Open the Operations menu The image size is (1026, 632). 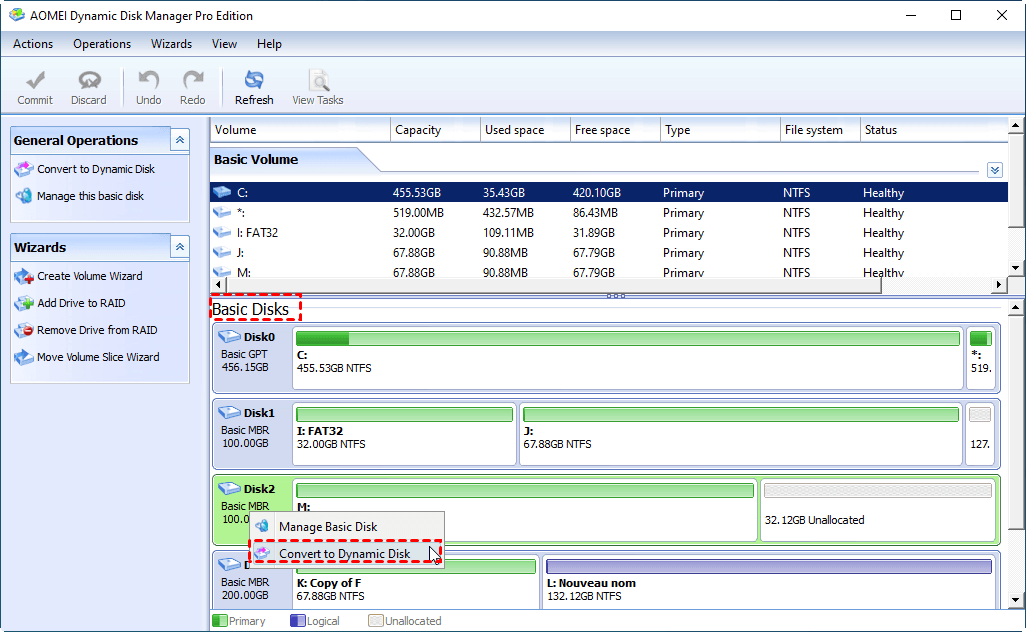[x=102, y=44]
